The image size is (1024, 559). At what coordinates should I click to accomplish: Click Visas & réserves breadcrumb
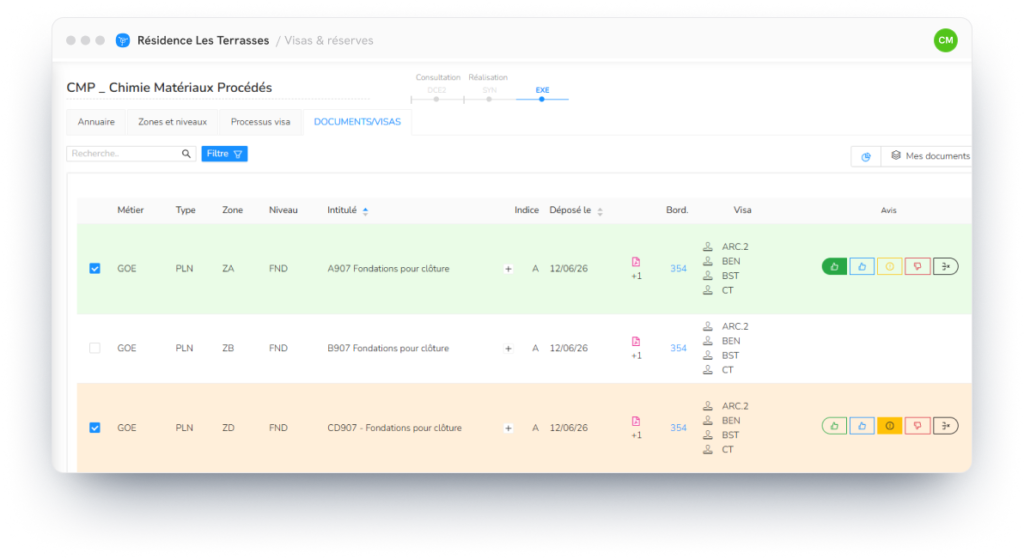pos(328,40)
